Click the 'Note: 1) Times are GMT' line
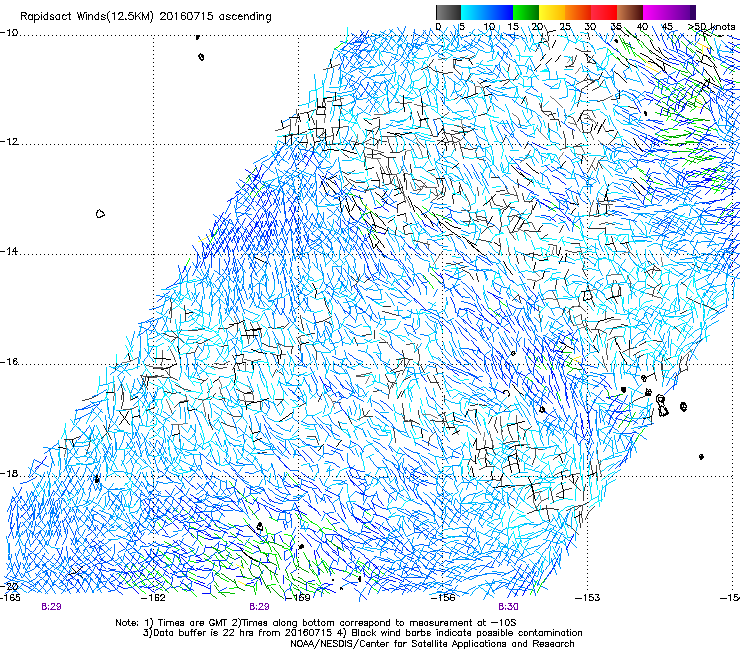740x650 pixels. tap(316, 623)
